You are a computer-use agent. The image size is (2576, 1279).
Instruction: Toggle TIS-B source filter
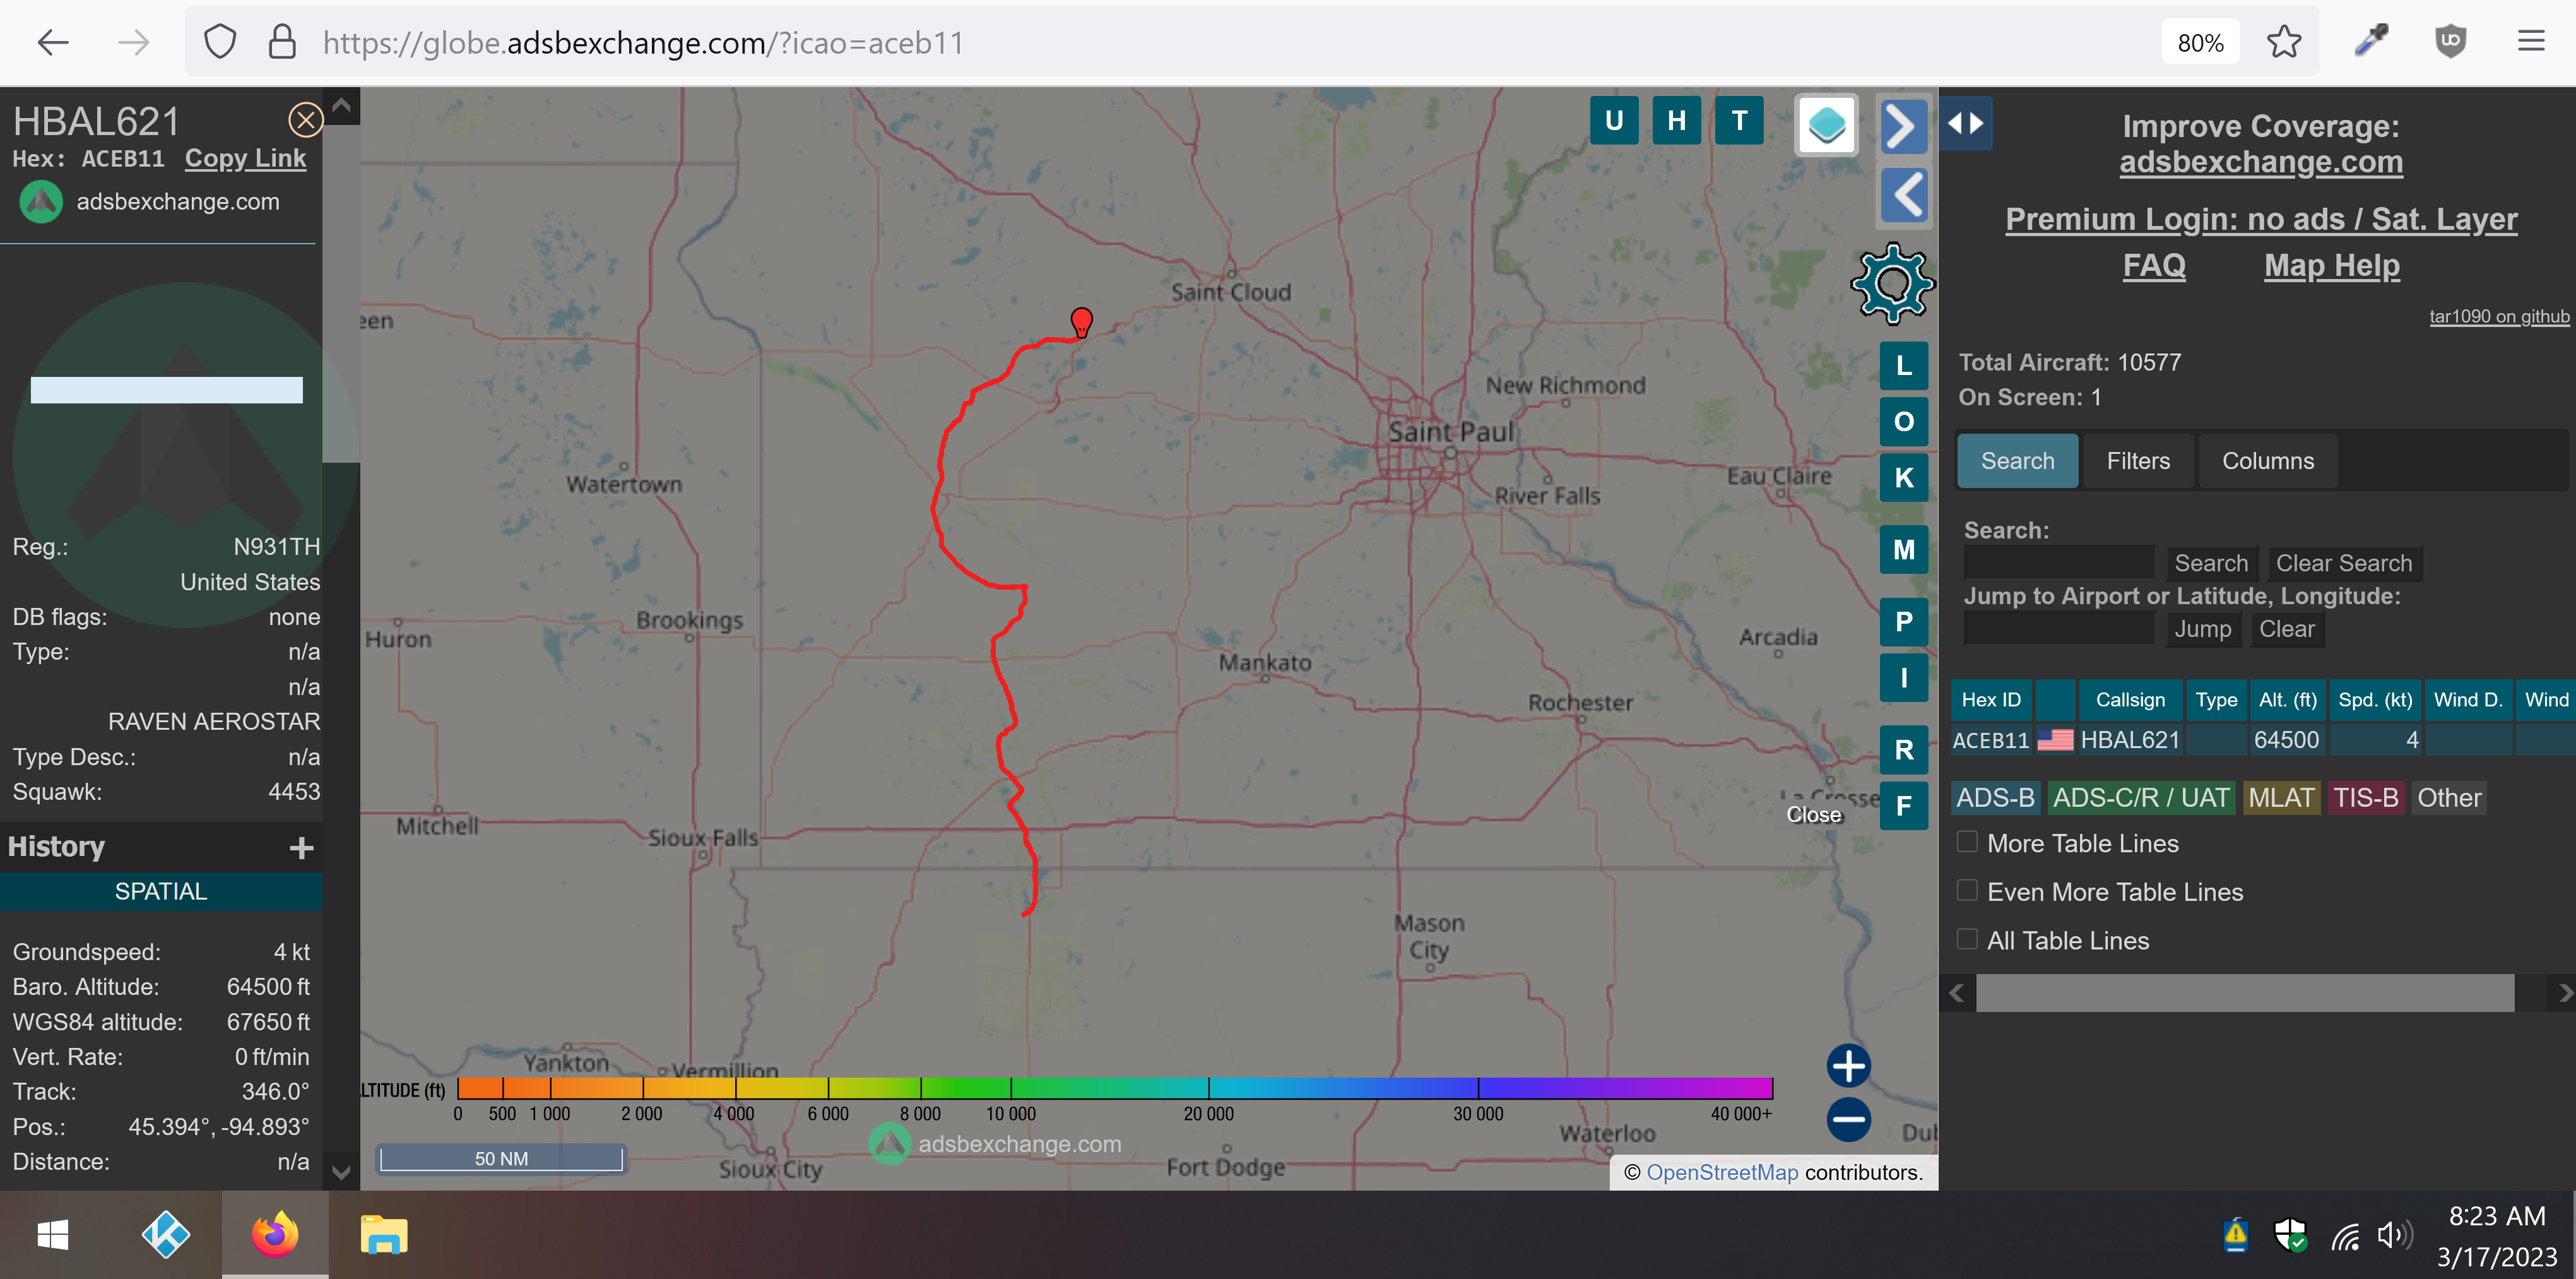tap(2365, 798)
